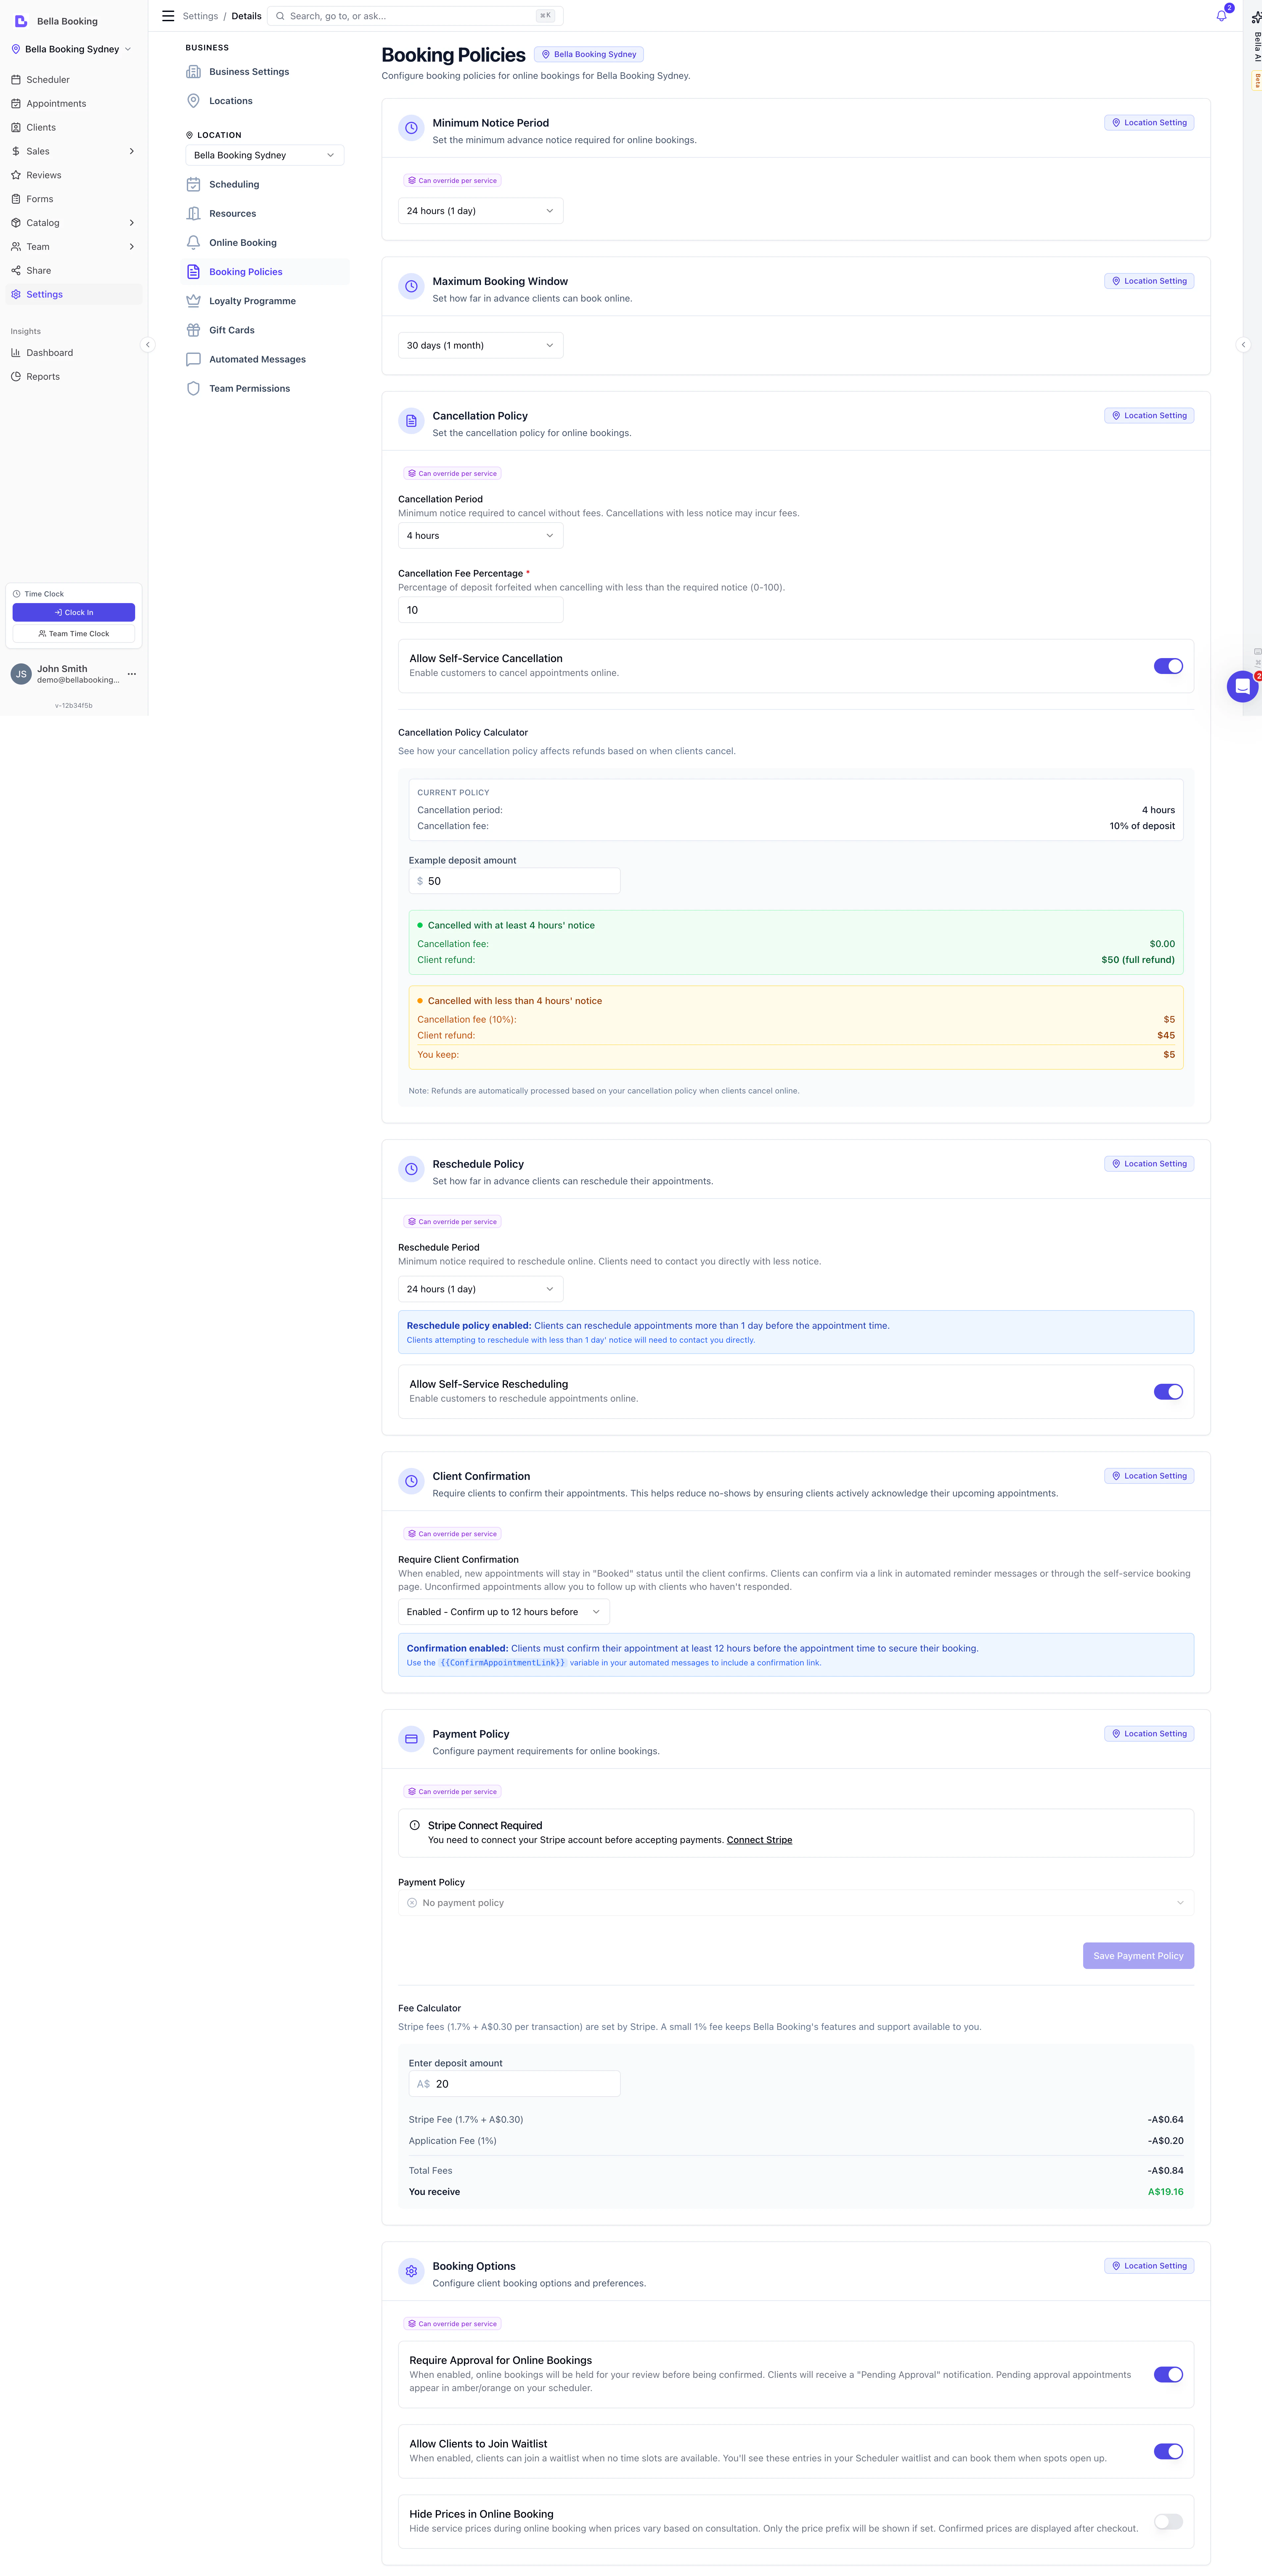
Task: Open Require Client Confirmation dropdown
Action: click(x=504, y=1612)
